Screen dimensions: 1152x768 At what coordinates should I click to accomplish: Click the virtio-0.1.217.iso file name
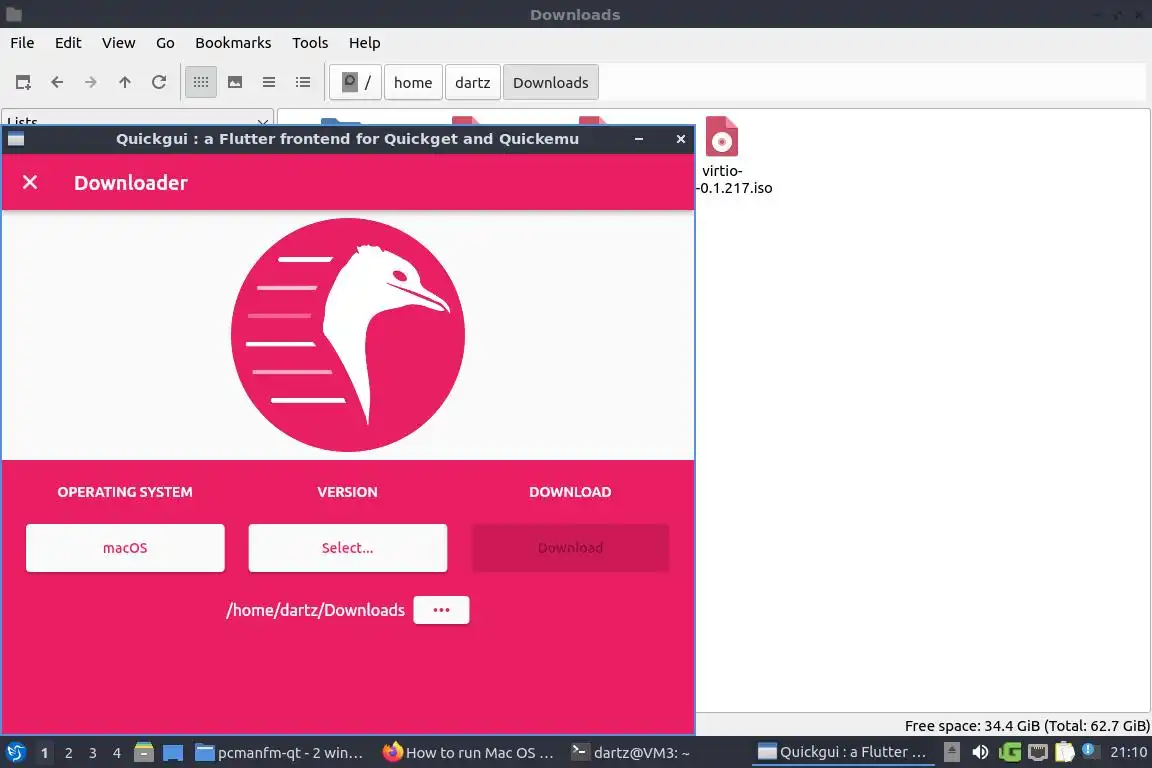coord(735,179)
